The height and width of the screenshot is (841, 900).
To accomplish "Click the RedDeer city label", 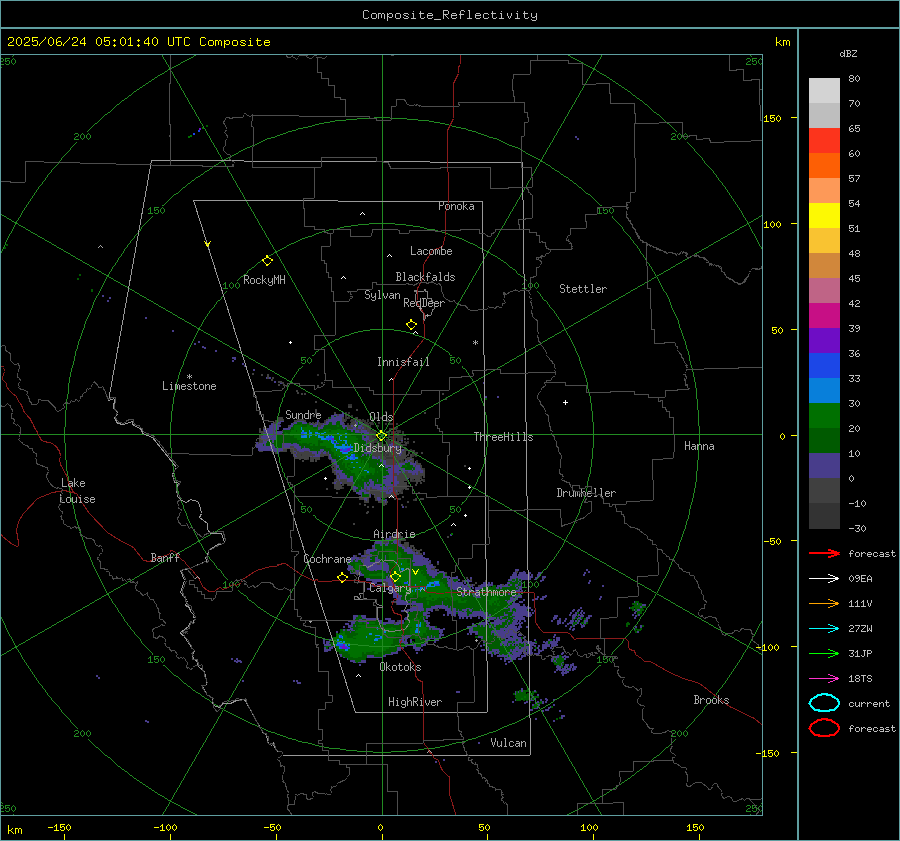I will 424,303.
